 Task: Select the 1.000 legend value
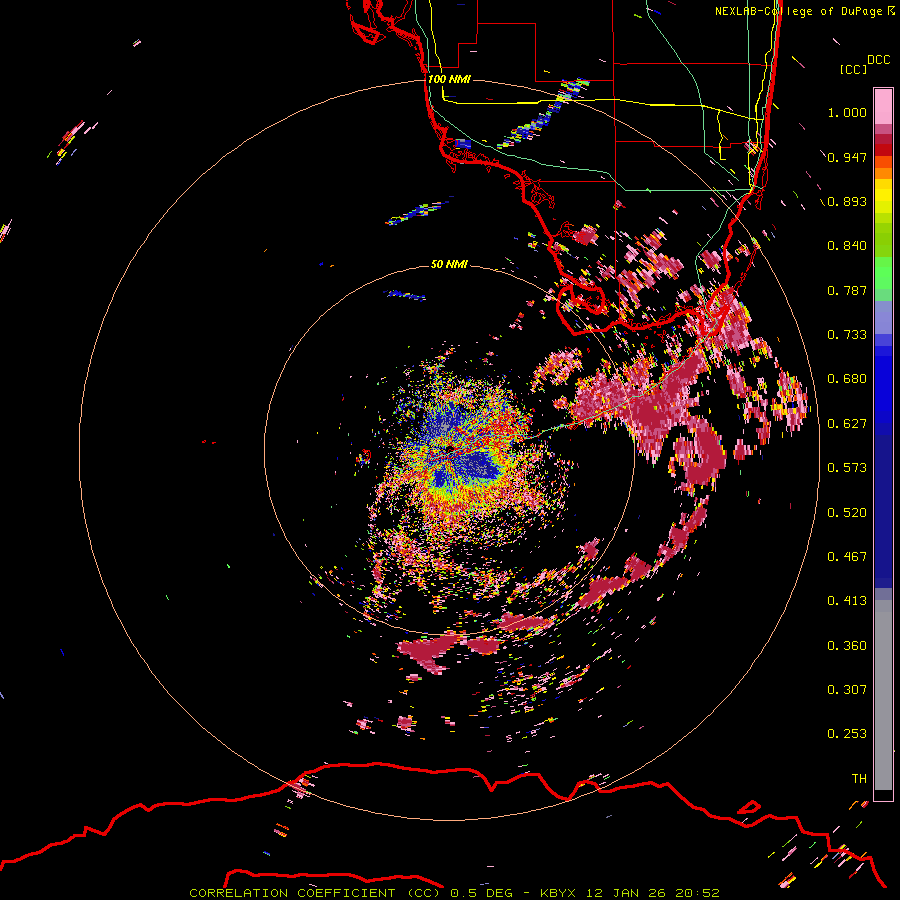pos(847,112)
